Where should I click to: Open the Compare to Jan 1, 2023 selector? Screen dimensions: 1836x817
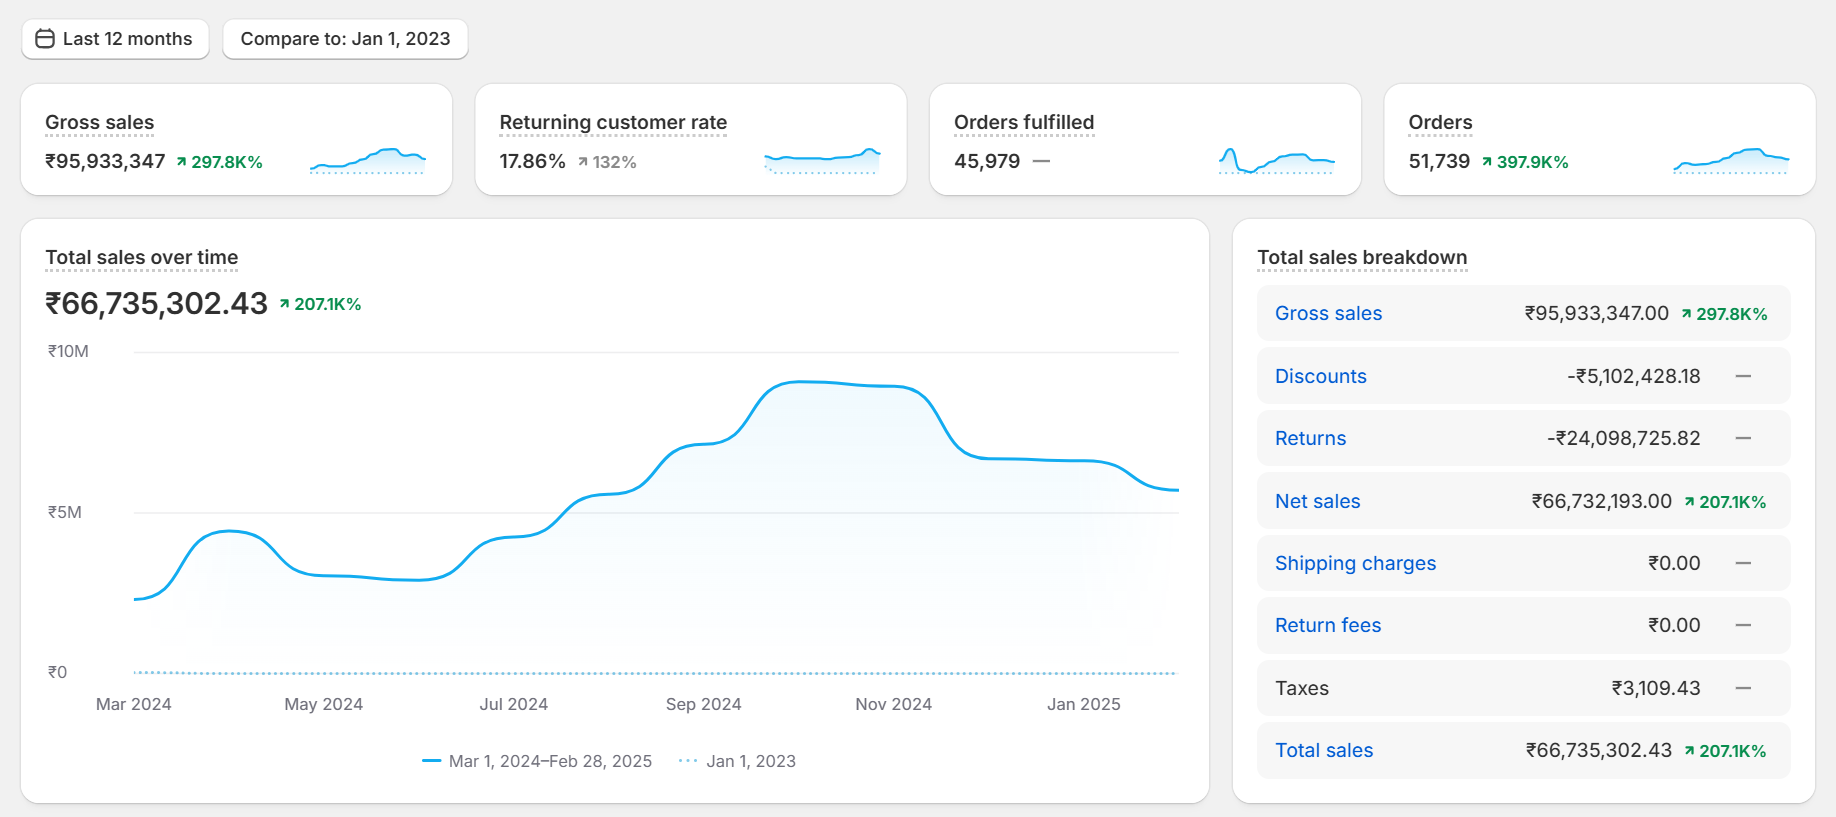345,39
